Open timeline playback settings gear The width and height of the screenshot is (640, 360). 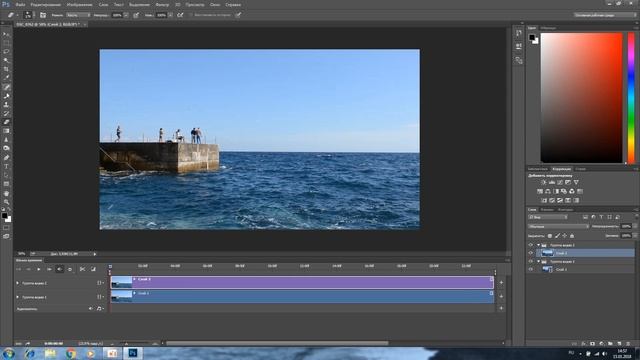coord(70,269)
